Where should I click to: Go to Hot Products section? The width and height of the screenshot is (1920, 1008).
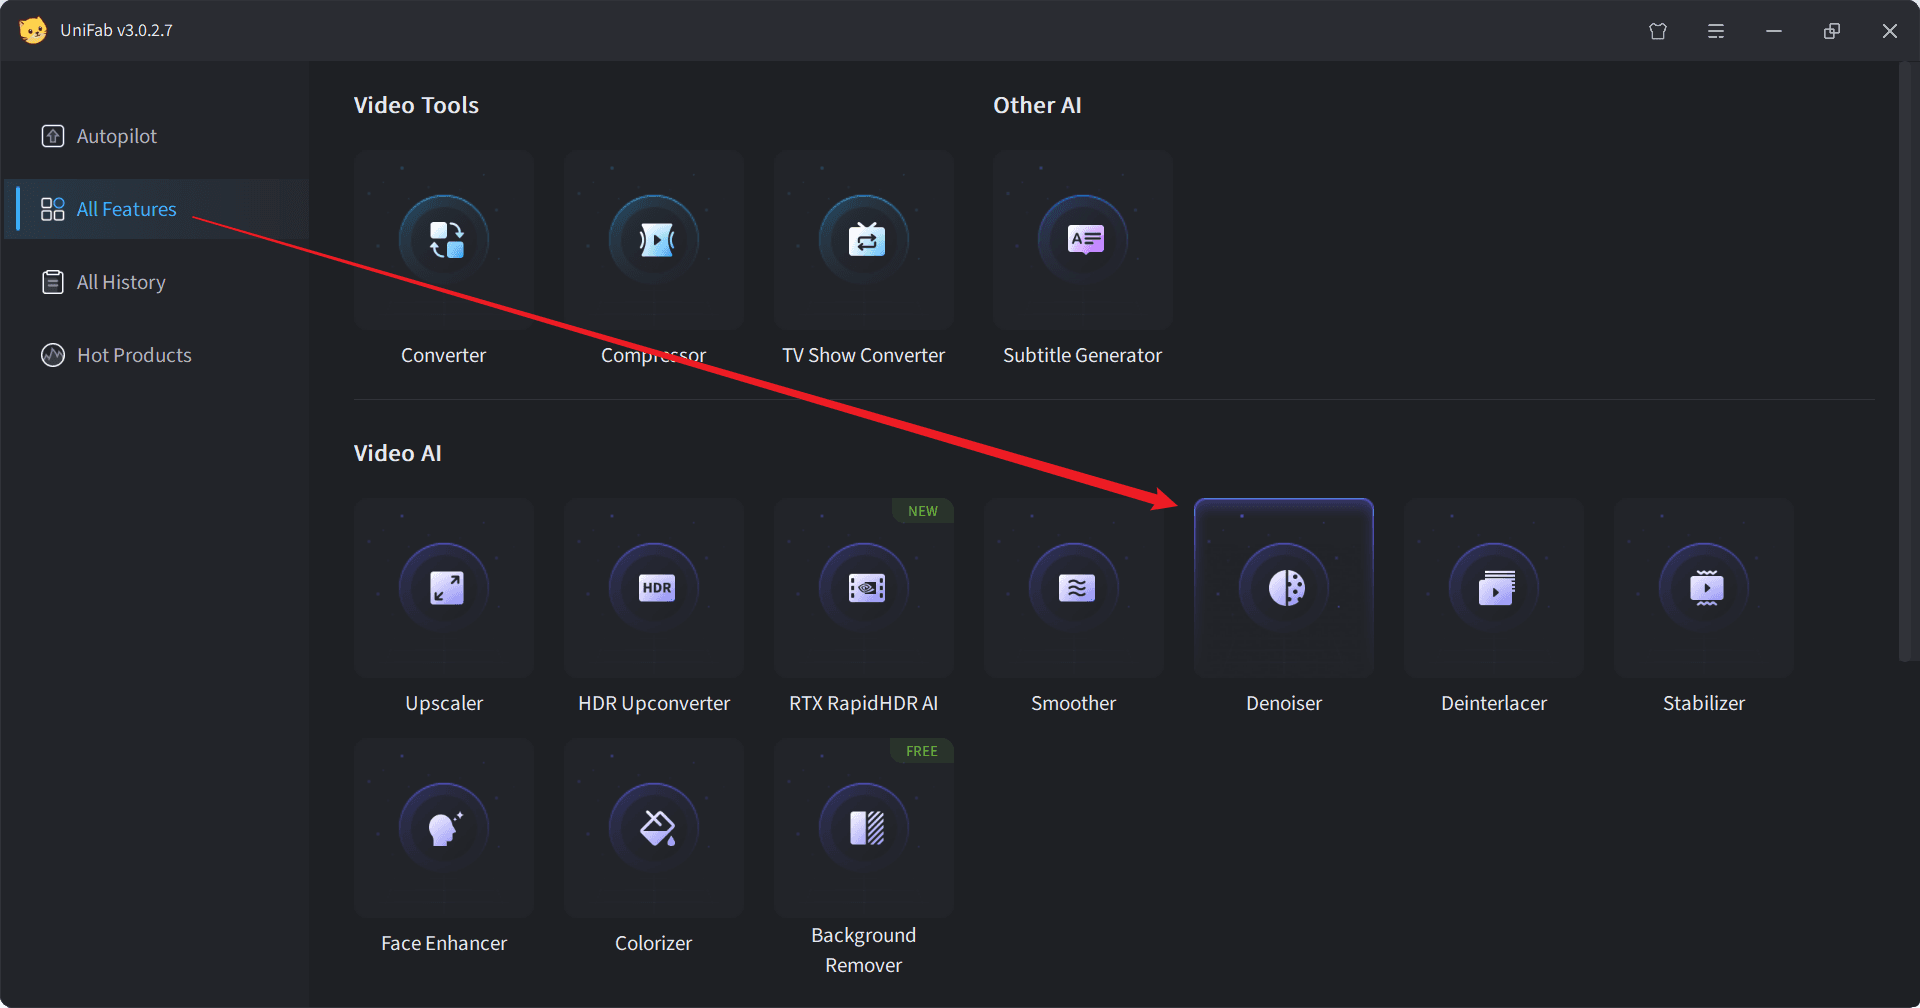133,355
